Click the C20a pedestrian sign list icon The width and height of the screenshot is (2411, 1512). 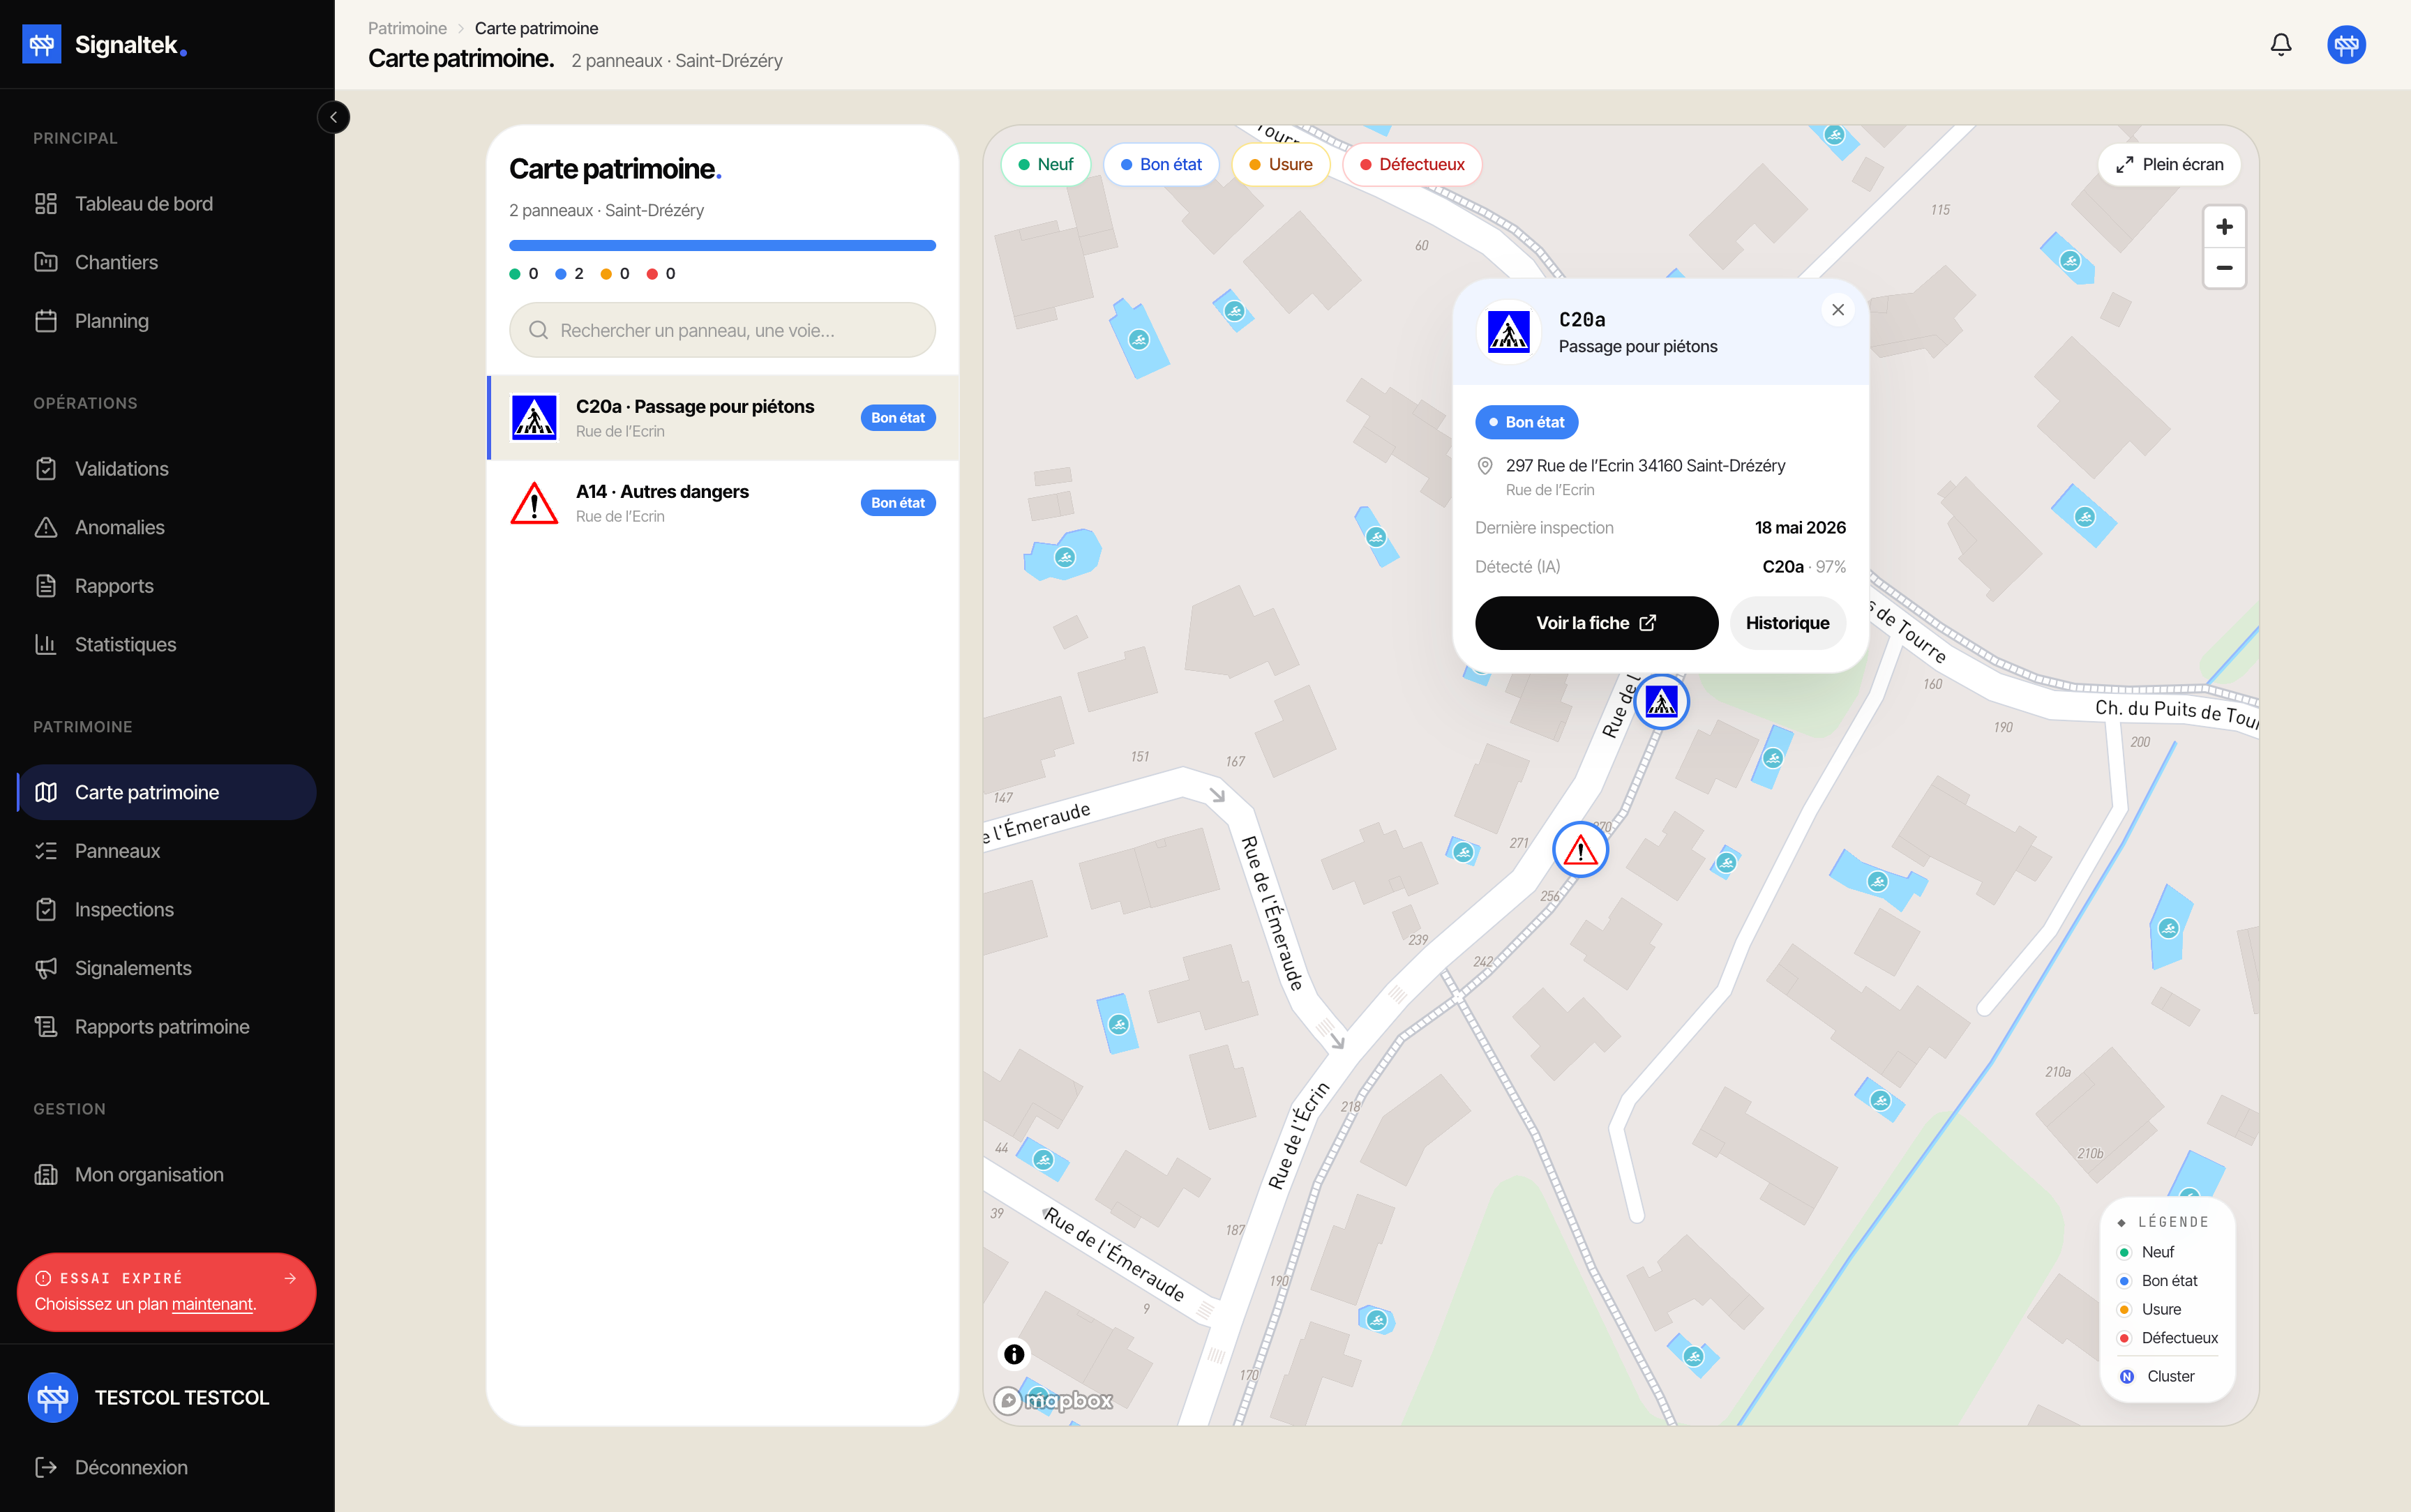[x=534, y=418]
